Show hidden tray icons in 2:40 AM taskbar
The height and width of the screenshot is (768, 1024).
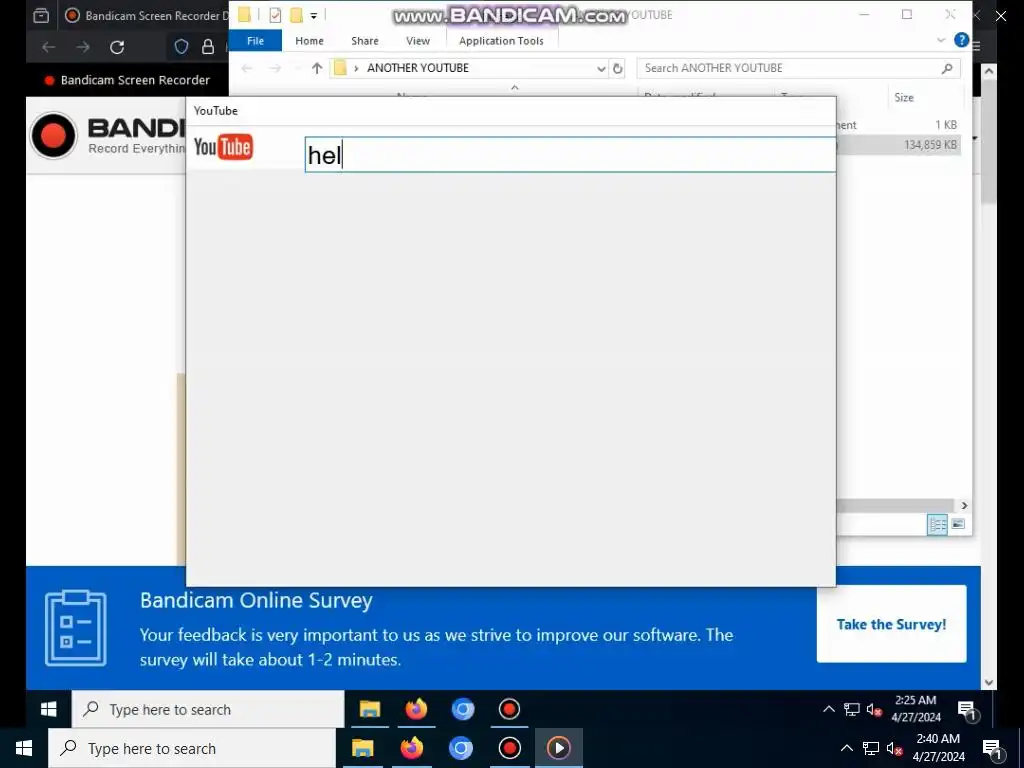click(846, 748)
